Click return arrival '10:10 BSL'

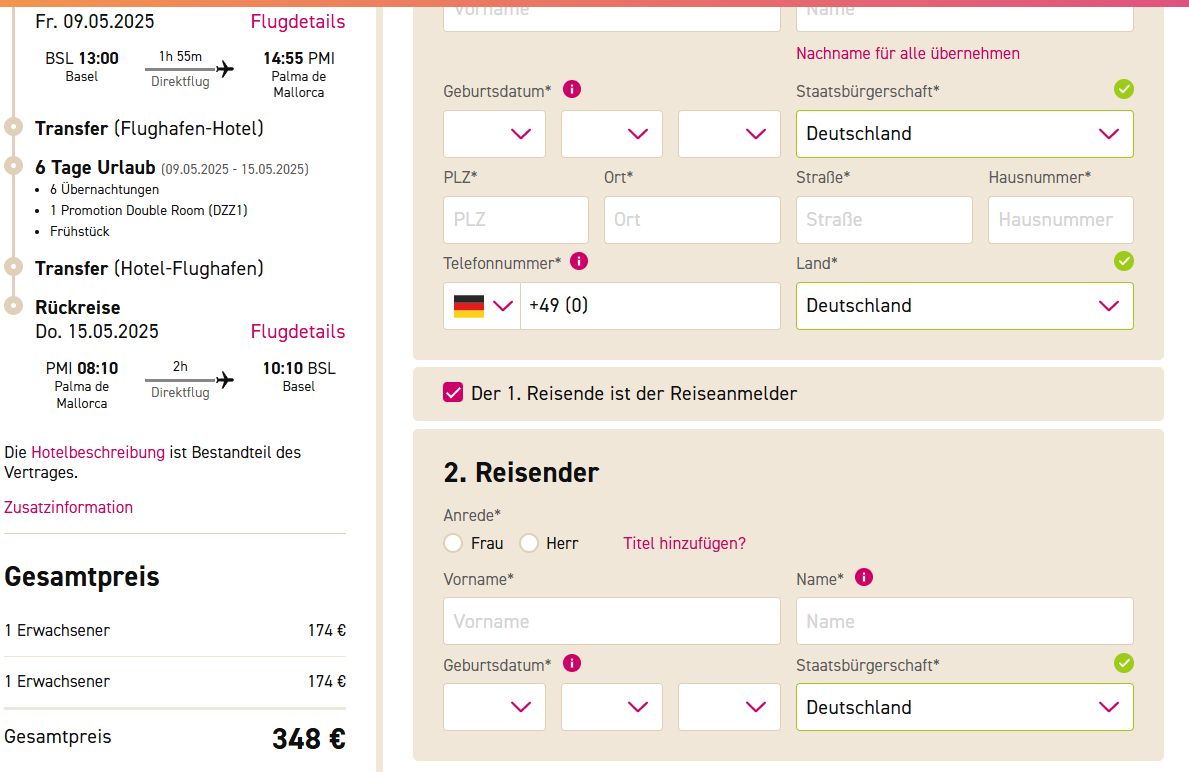pos(299,369)
